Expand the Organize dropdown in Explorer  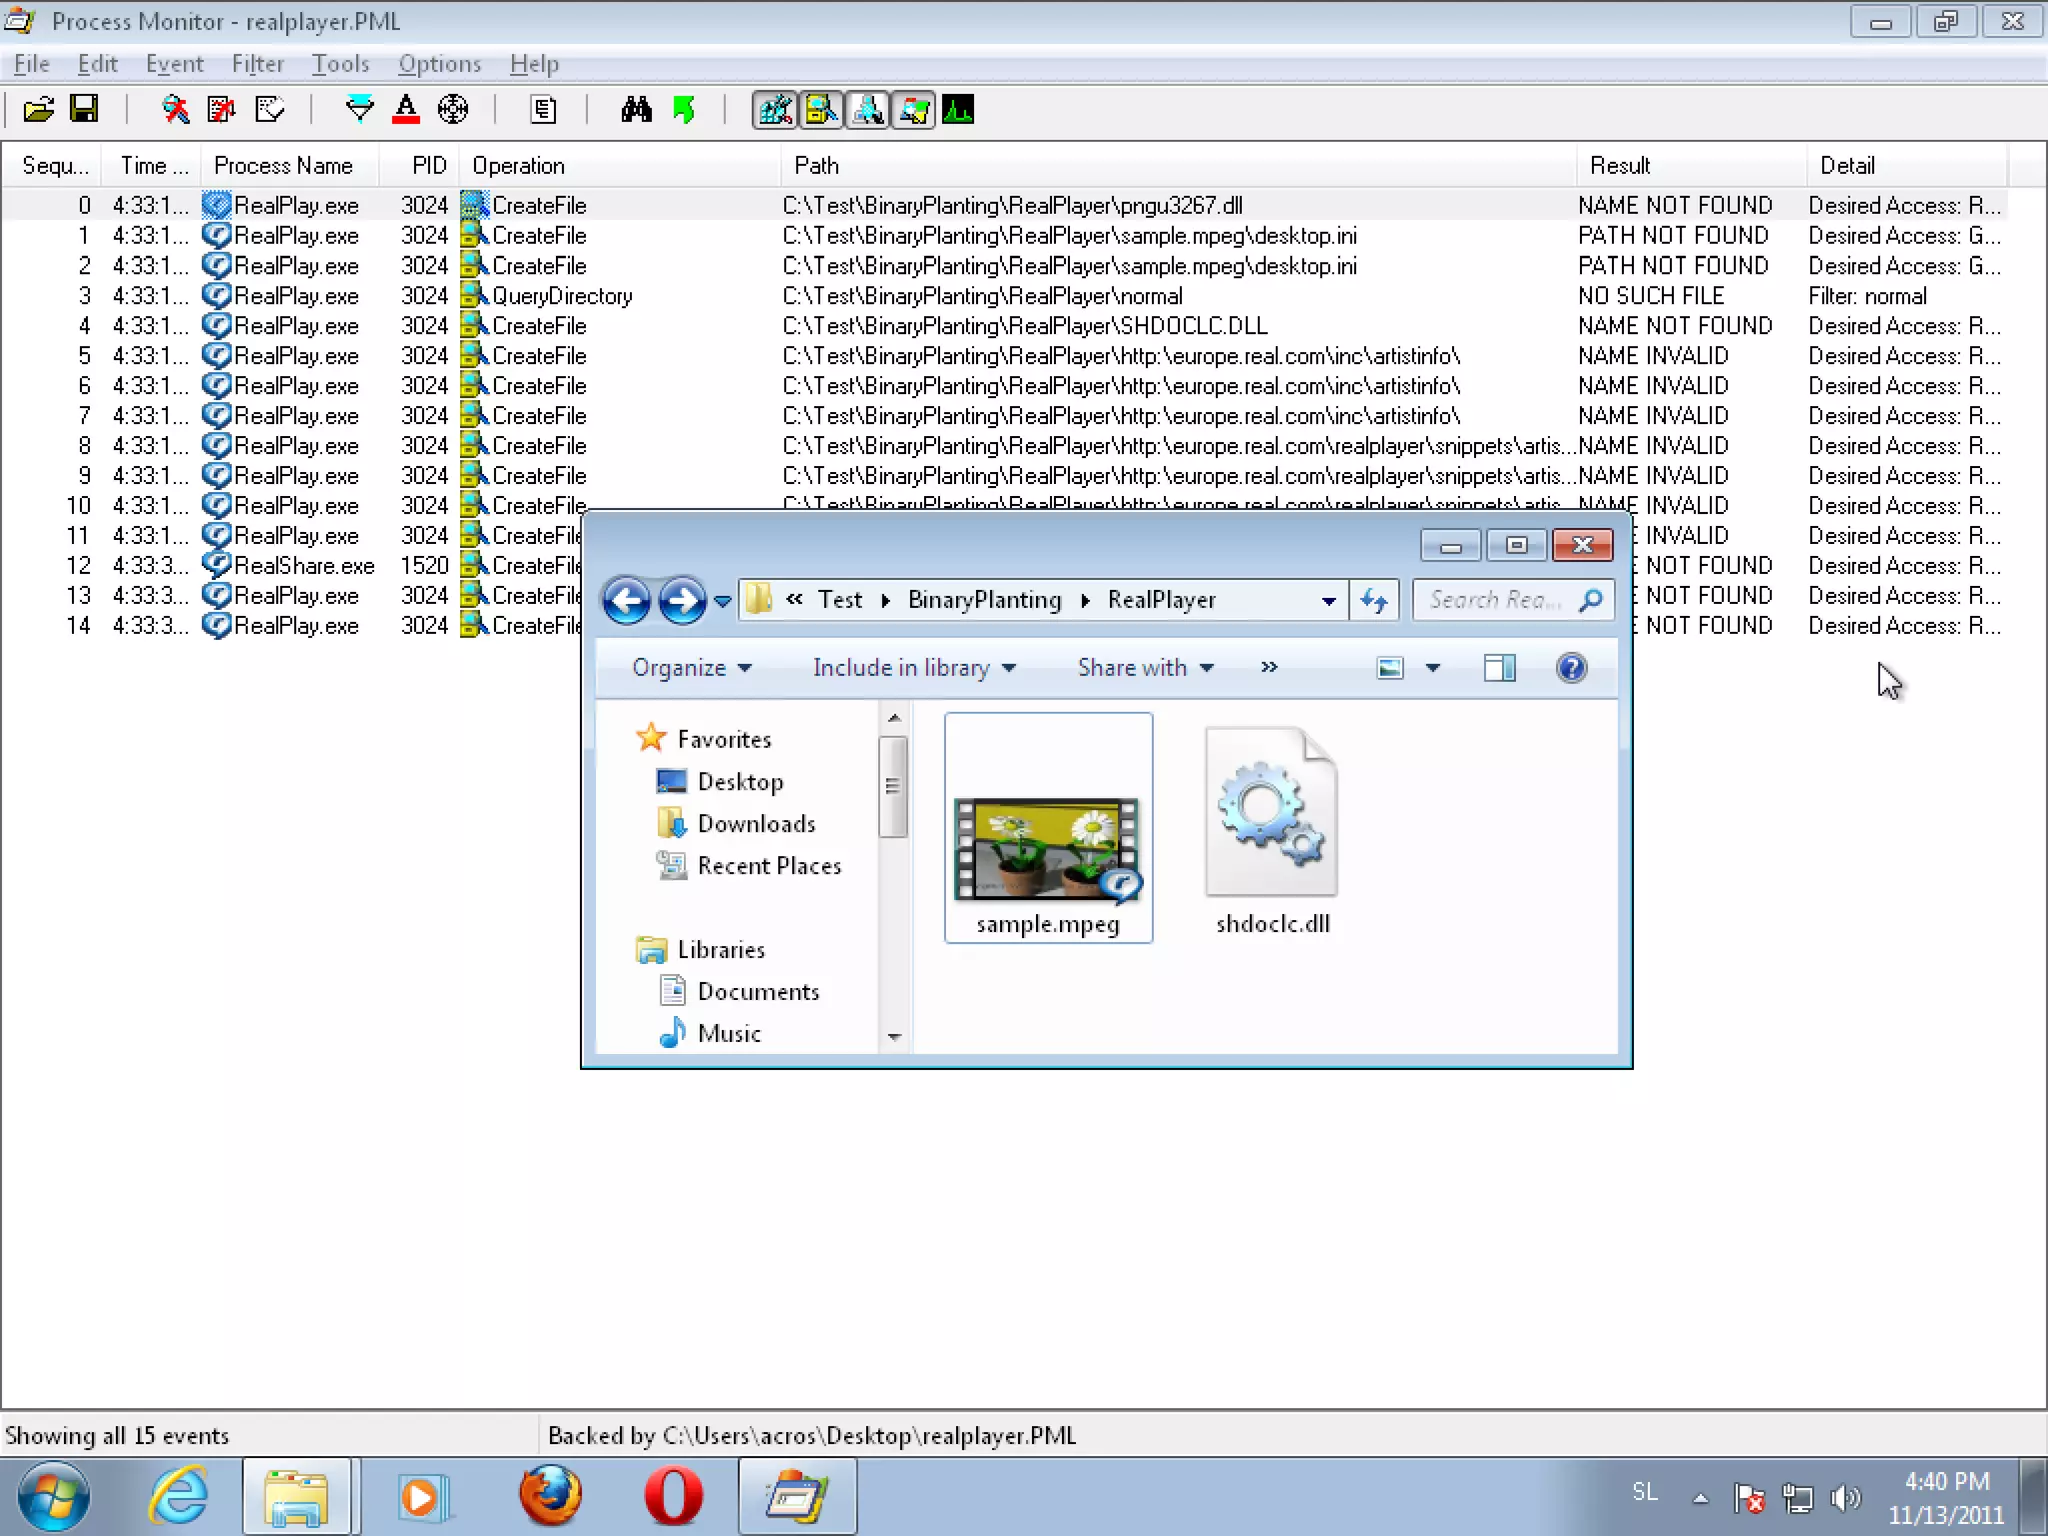tap(691, 668)
